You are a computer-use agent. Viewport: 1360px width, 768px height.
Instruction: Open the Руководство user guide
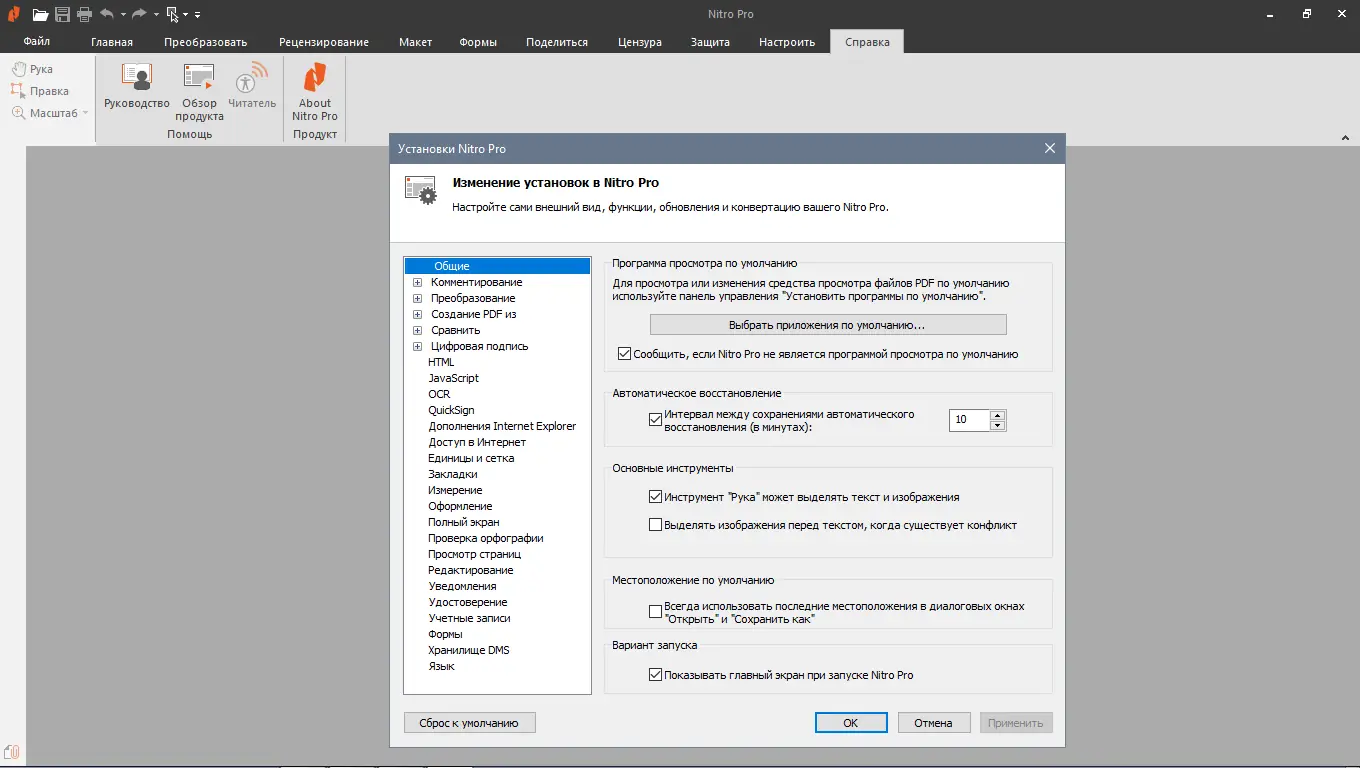click(137, 86)
